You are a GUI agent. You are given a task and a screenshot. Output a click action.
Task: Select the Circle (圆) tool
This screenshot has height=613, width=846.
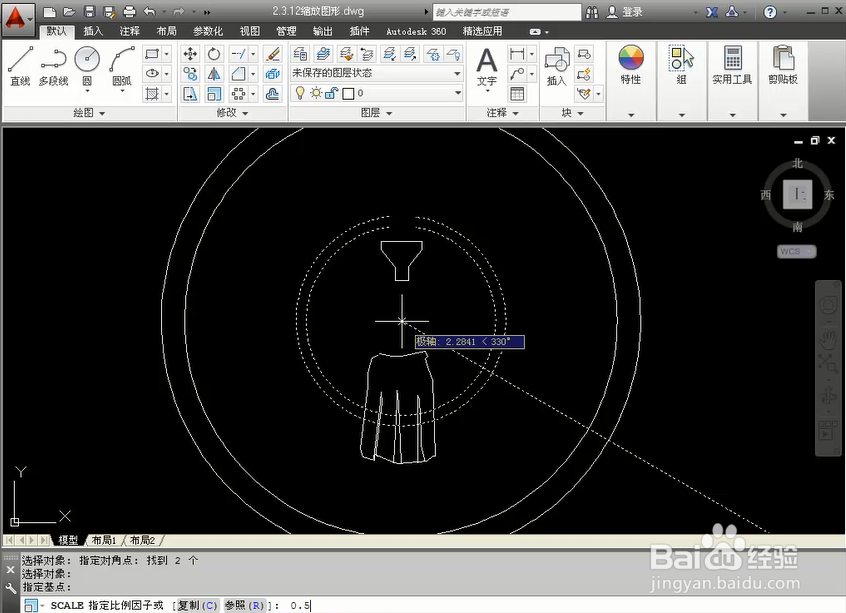[87, 66]
